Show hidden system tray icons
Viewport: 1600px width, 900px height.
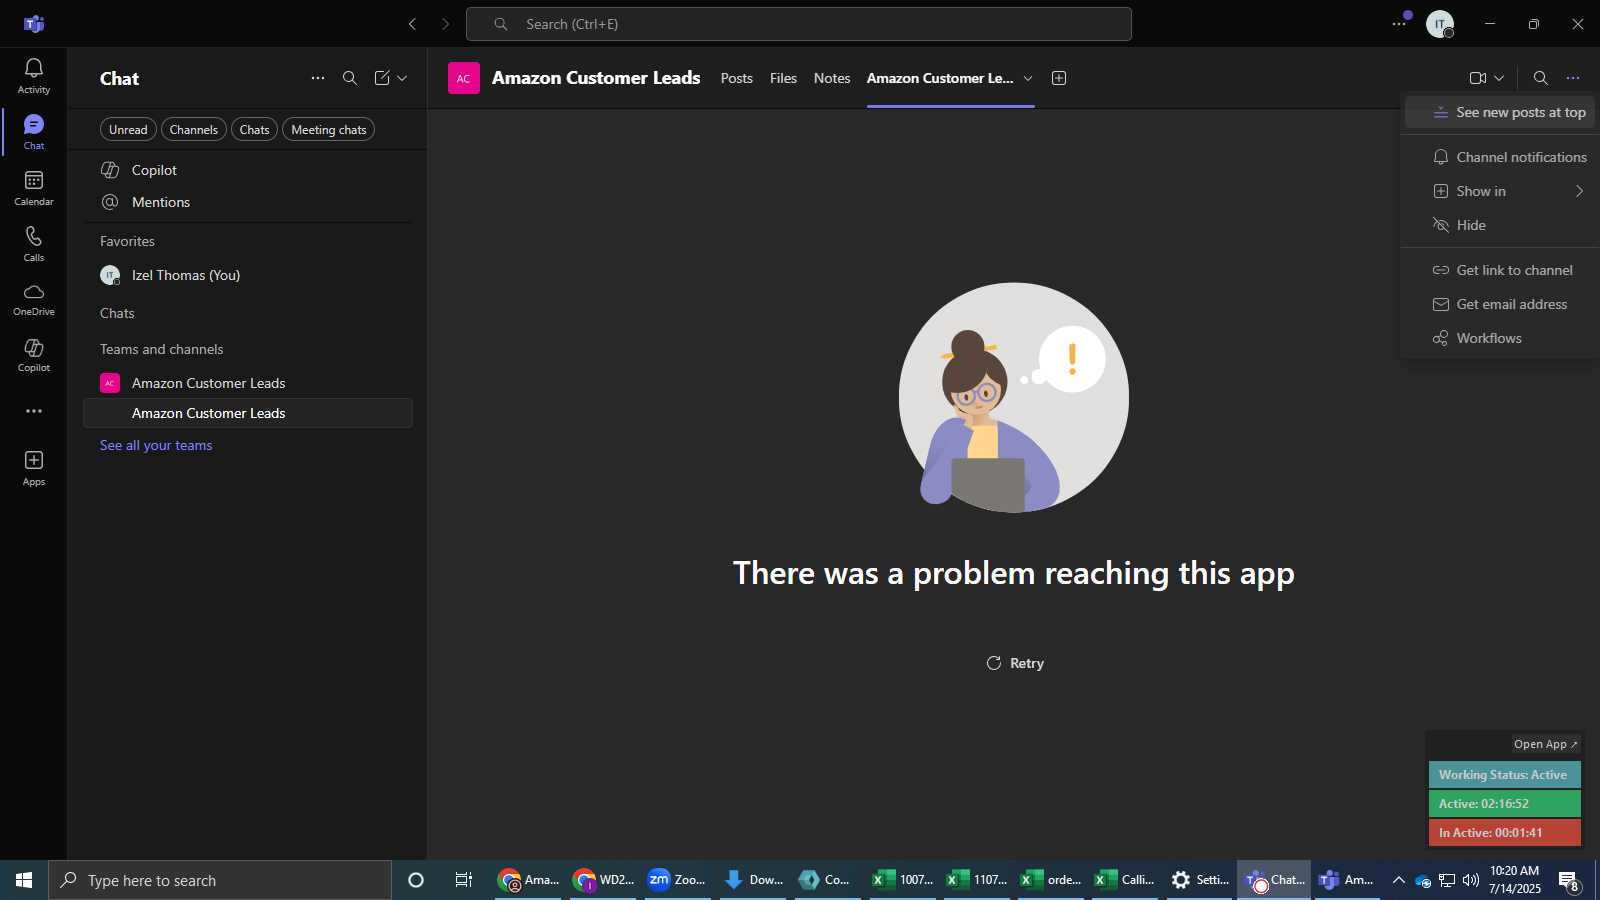tap(1399, 880)
